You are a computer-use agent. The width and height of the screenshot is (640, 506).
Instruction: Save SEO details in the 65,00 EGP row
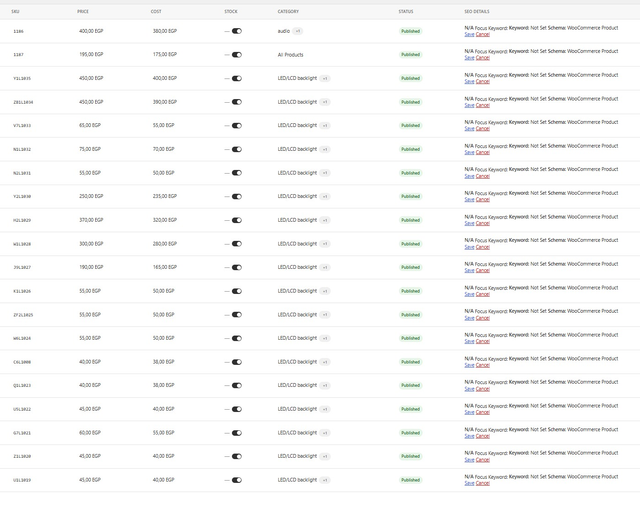tap(469, 129)
